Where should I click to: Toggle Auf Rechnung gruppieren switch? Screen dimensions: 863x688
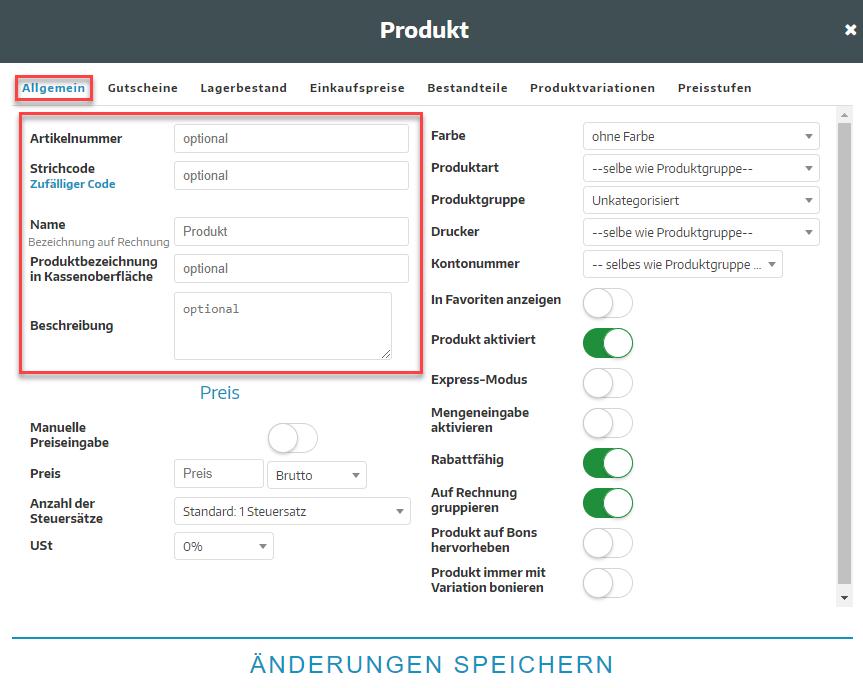[x=608, y=503]
